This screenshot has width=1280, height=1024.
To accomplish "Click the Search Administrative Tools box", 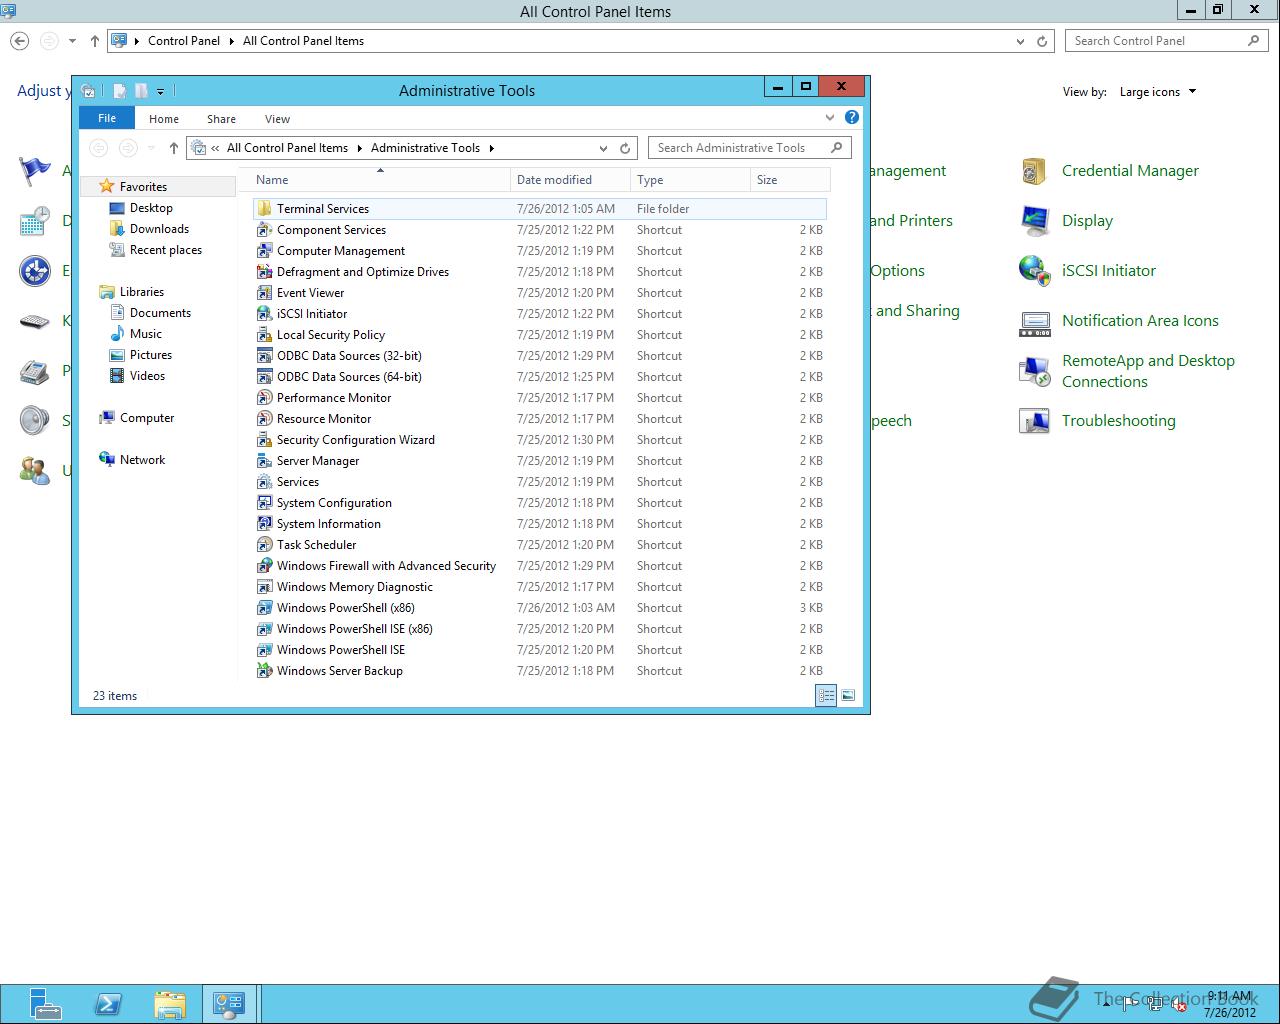I will coord(750,148).
